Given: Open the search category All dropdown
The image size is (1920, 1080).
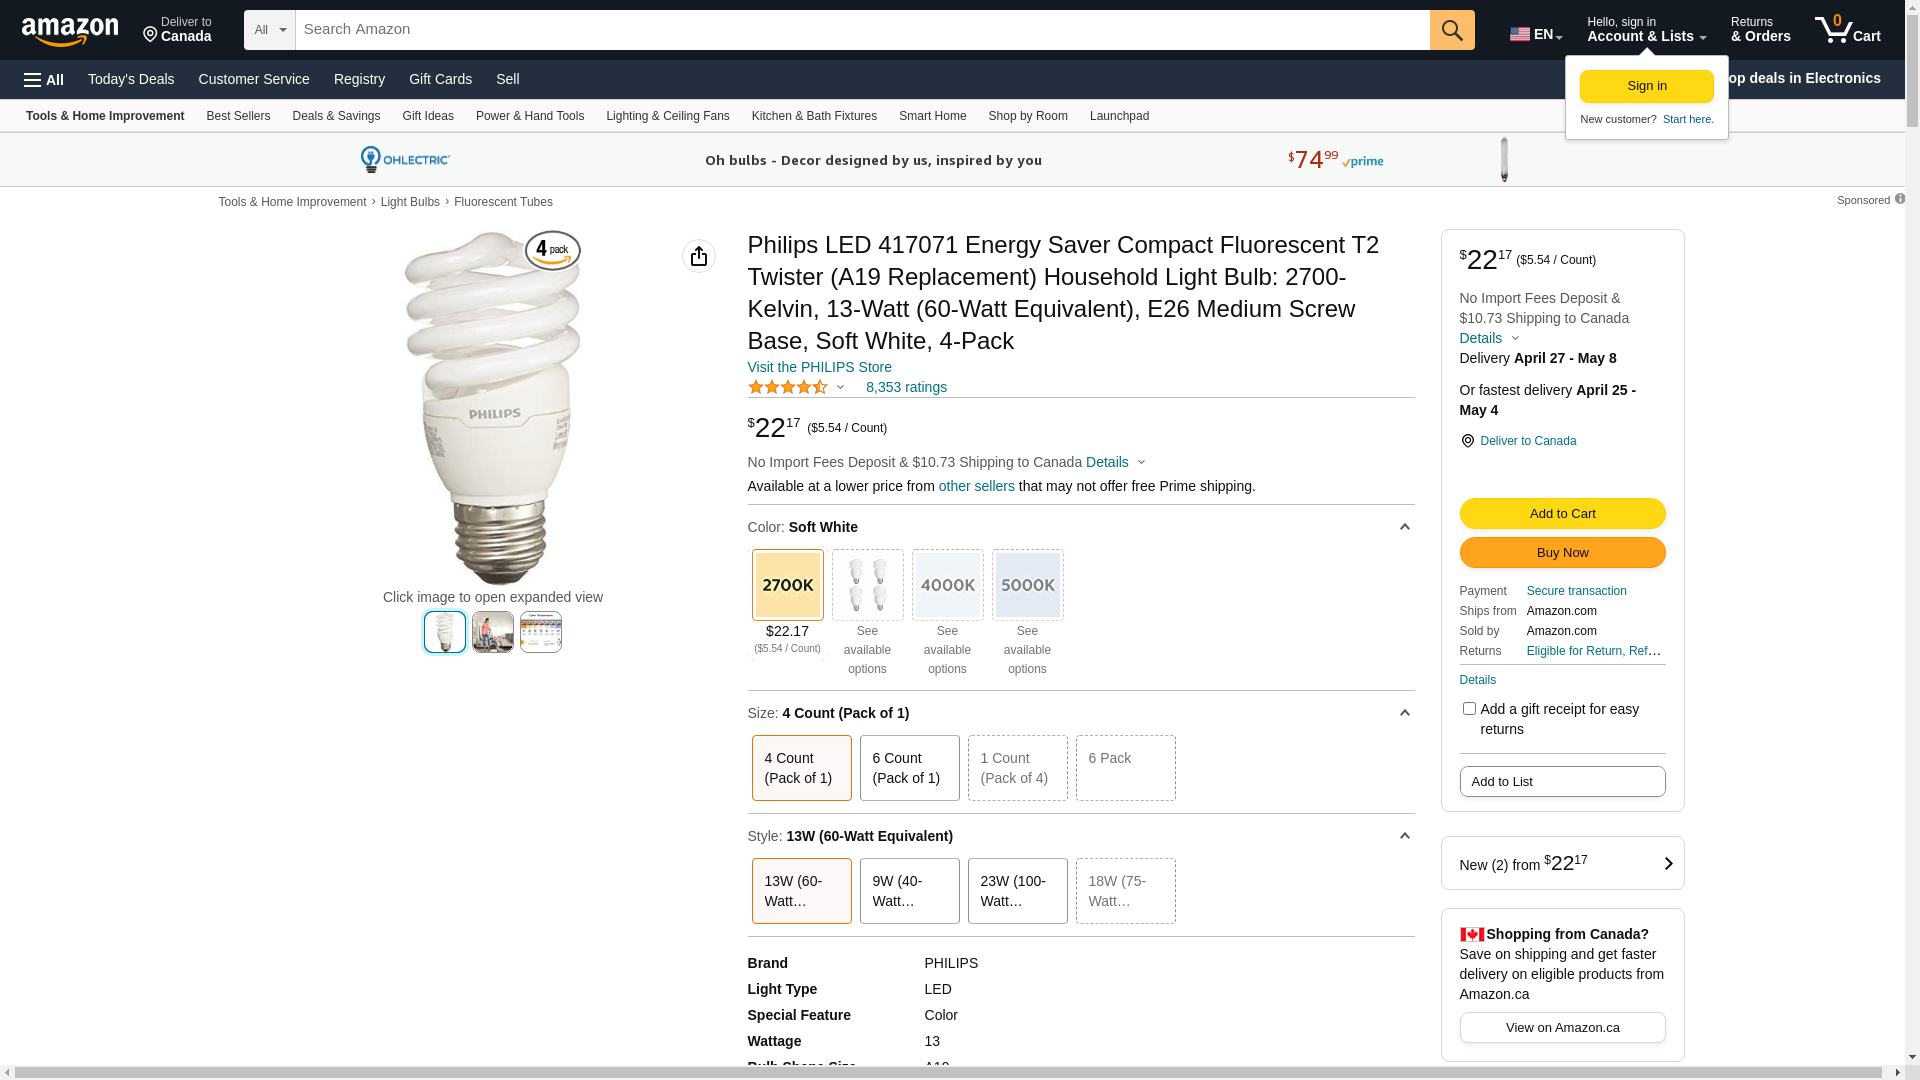Looking at the screenshot, I should [269, 30].
